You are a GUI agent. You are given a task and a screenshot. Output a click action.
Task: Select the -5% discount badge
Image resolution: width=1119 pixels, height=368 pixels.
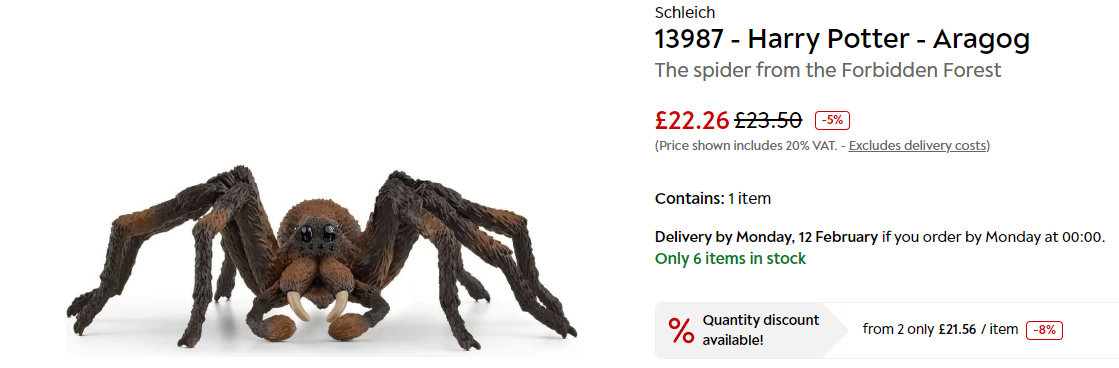point(832,121)
